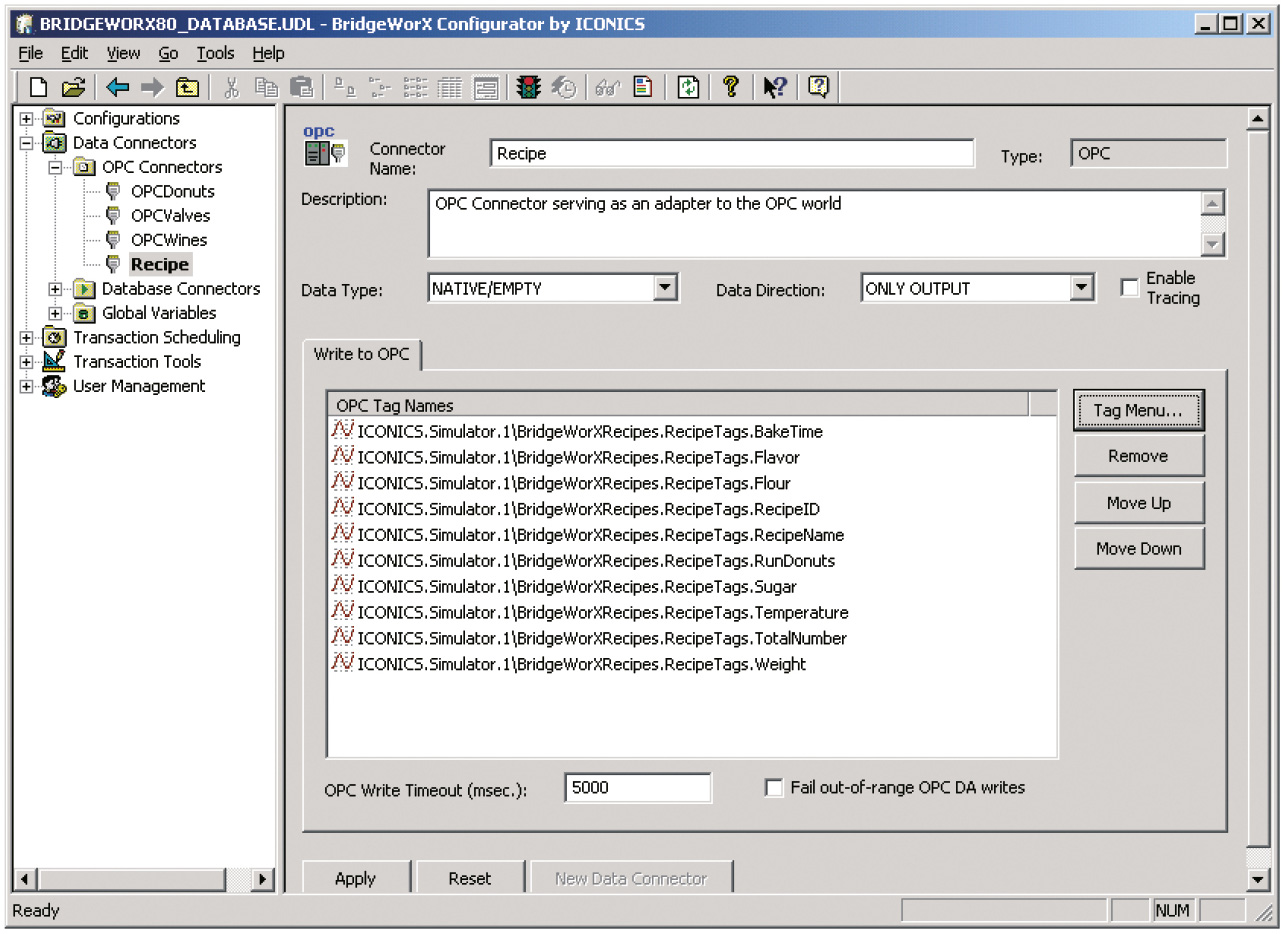The height and width of the screenshot is (934, 1285).
Task: Expand the Database Connectors node
Action: tap(56, 289)
